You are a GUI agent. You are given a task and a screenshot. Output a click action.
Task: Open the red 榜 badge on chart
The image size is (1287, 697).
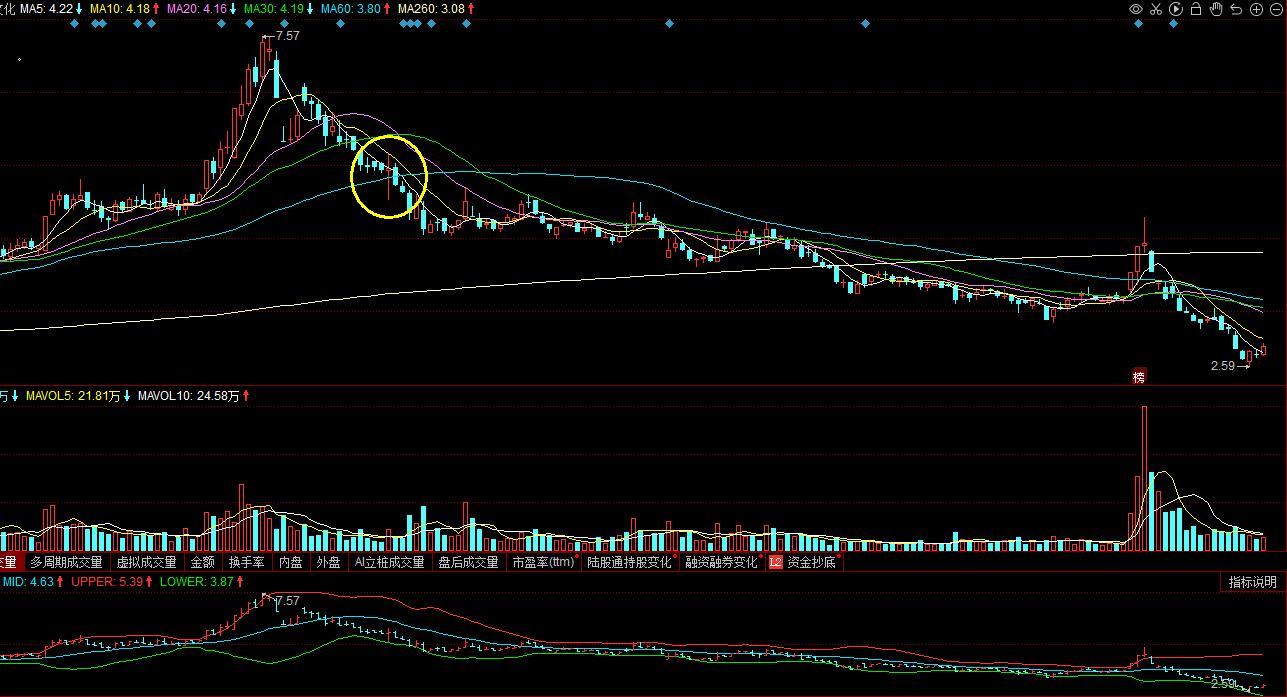pyautogui.click(x=1138, y=377)
